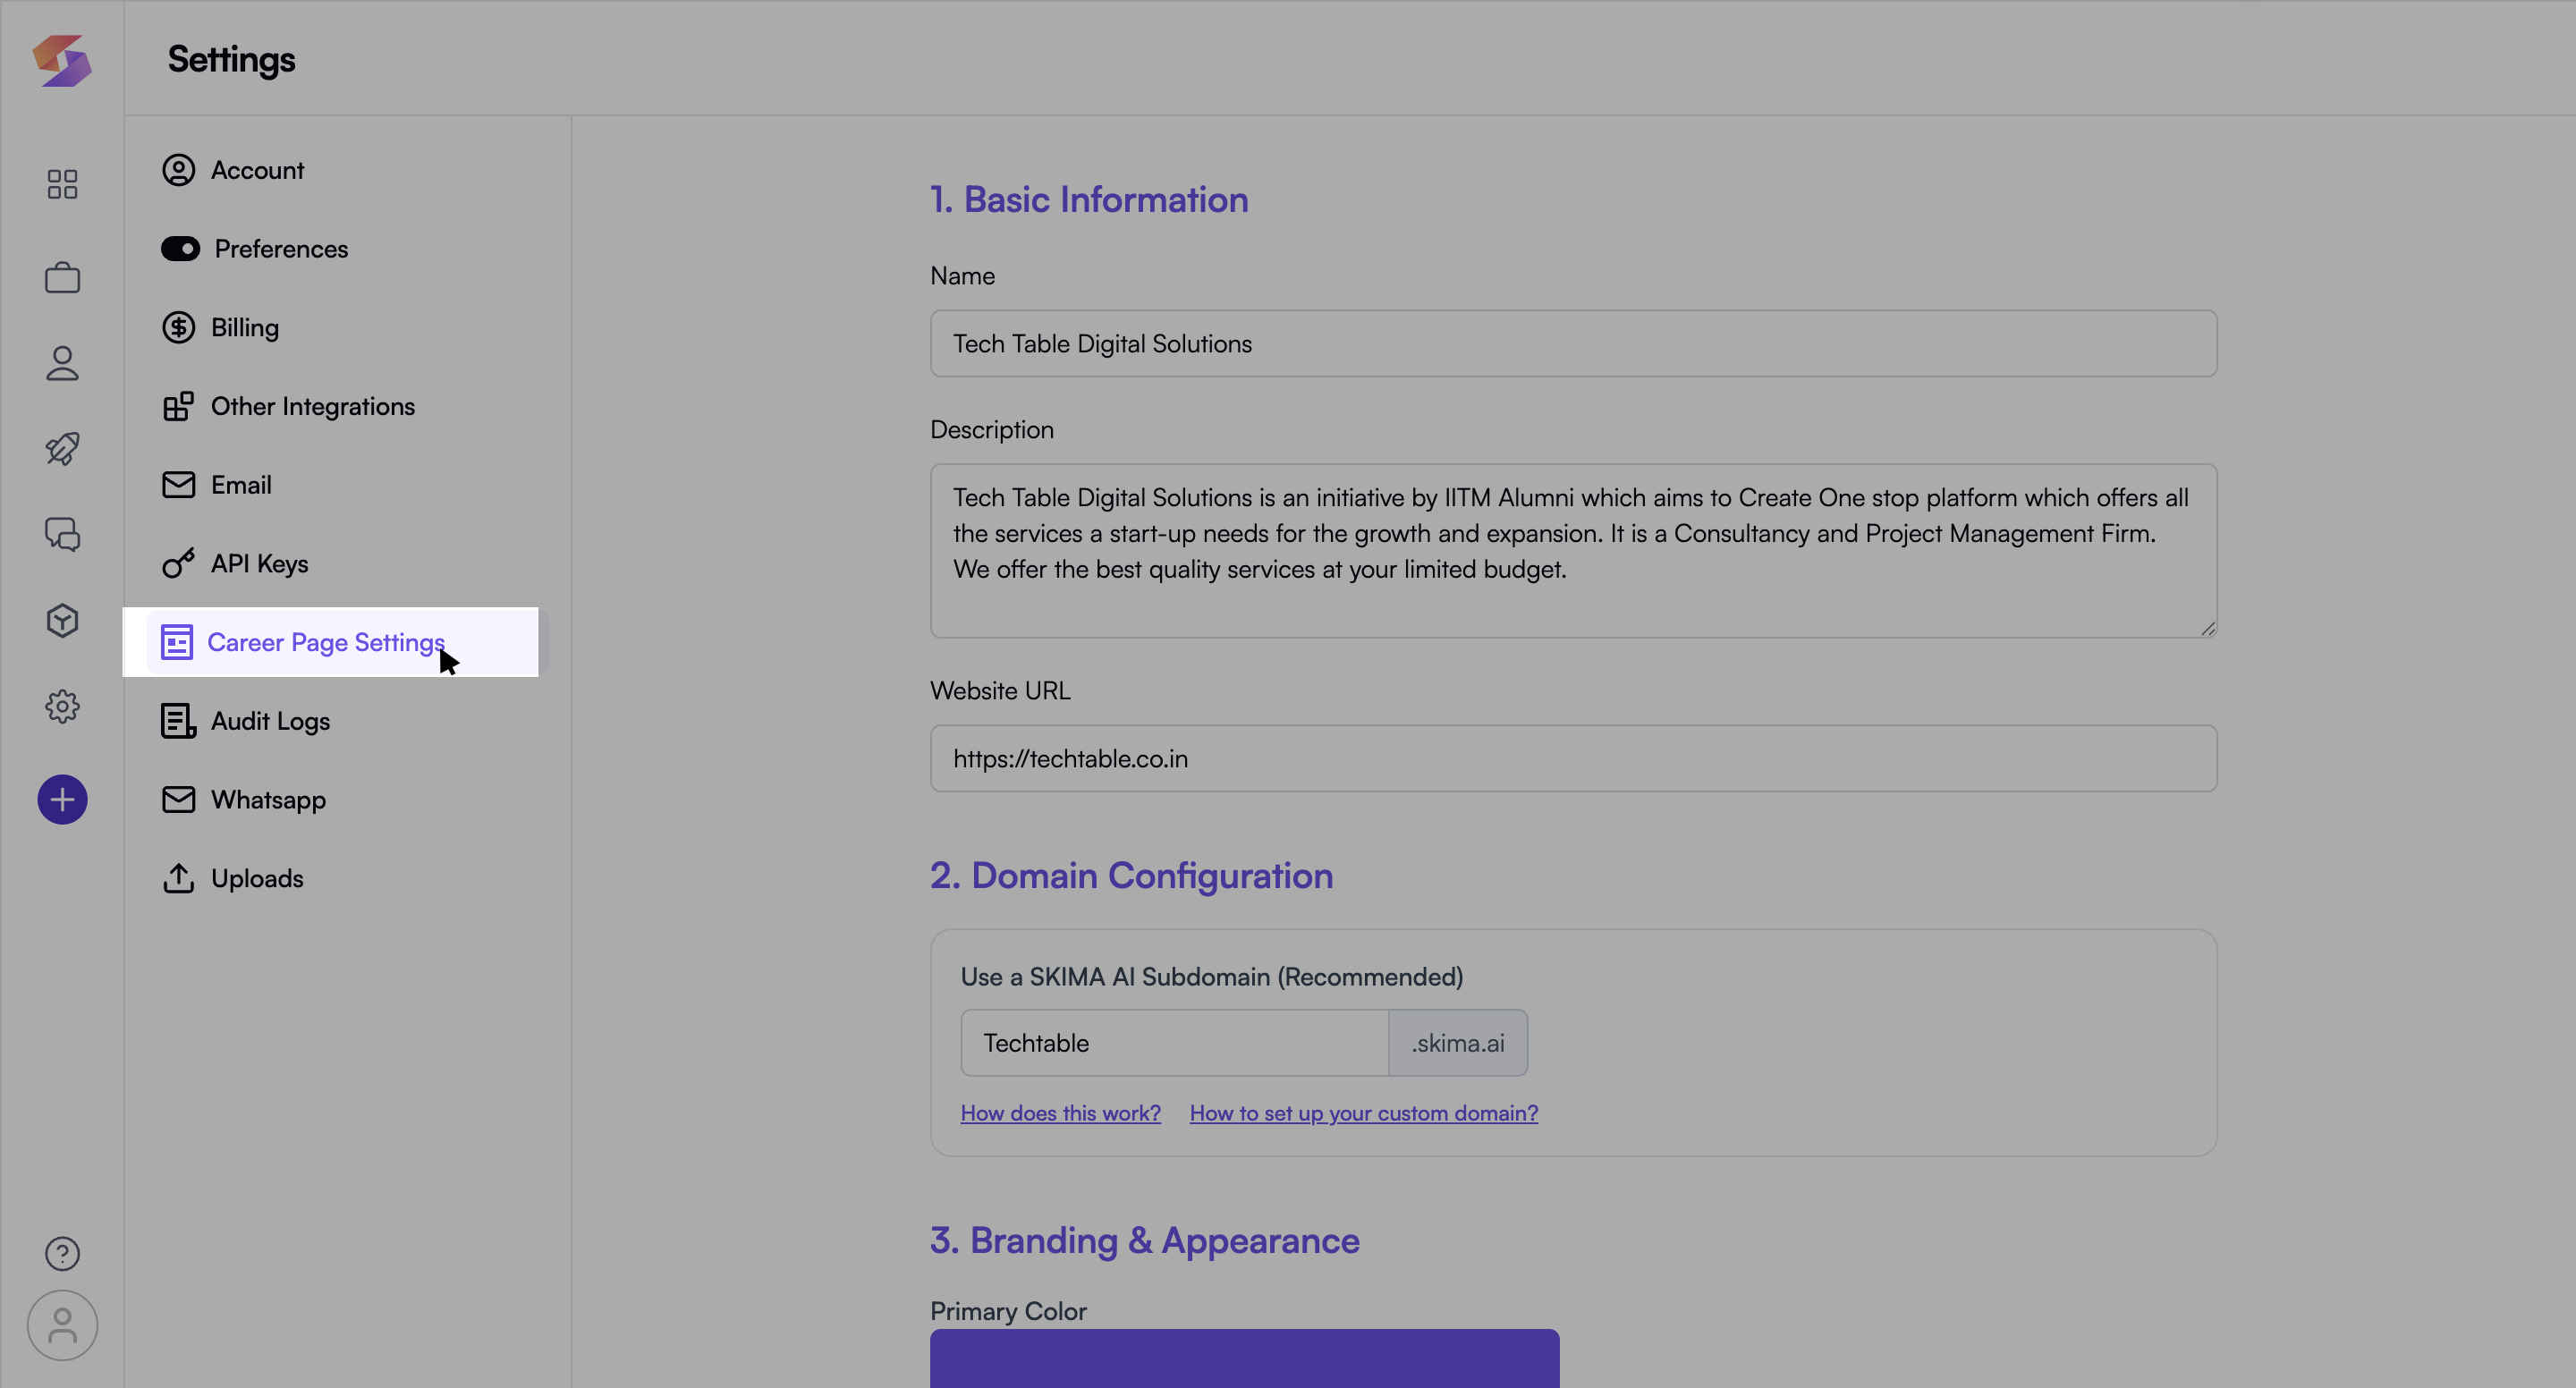Click the rocket icon in sidebar
The height and width of the screenshot is (1388, 2576).
62,449
